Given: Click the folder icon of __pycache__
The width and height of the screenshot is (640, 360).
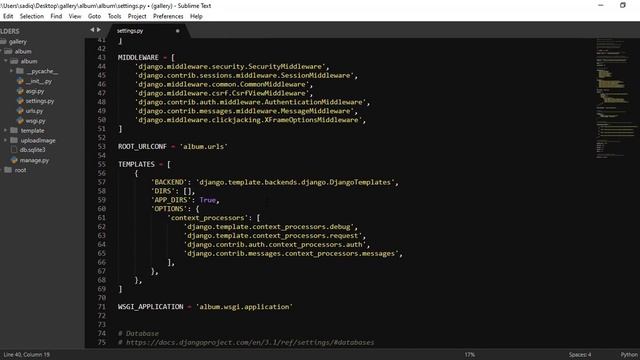Looking at the screenshot, I should [x=20, y=71].
